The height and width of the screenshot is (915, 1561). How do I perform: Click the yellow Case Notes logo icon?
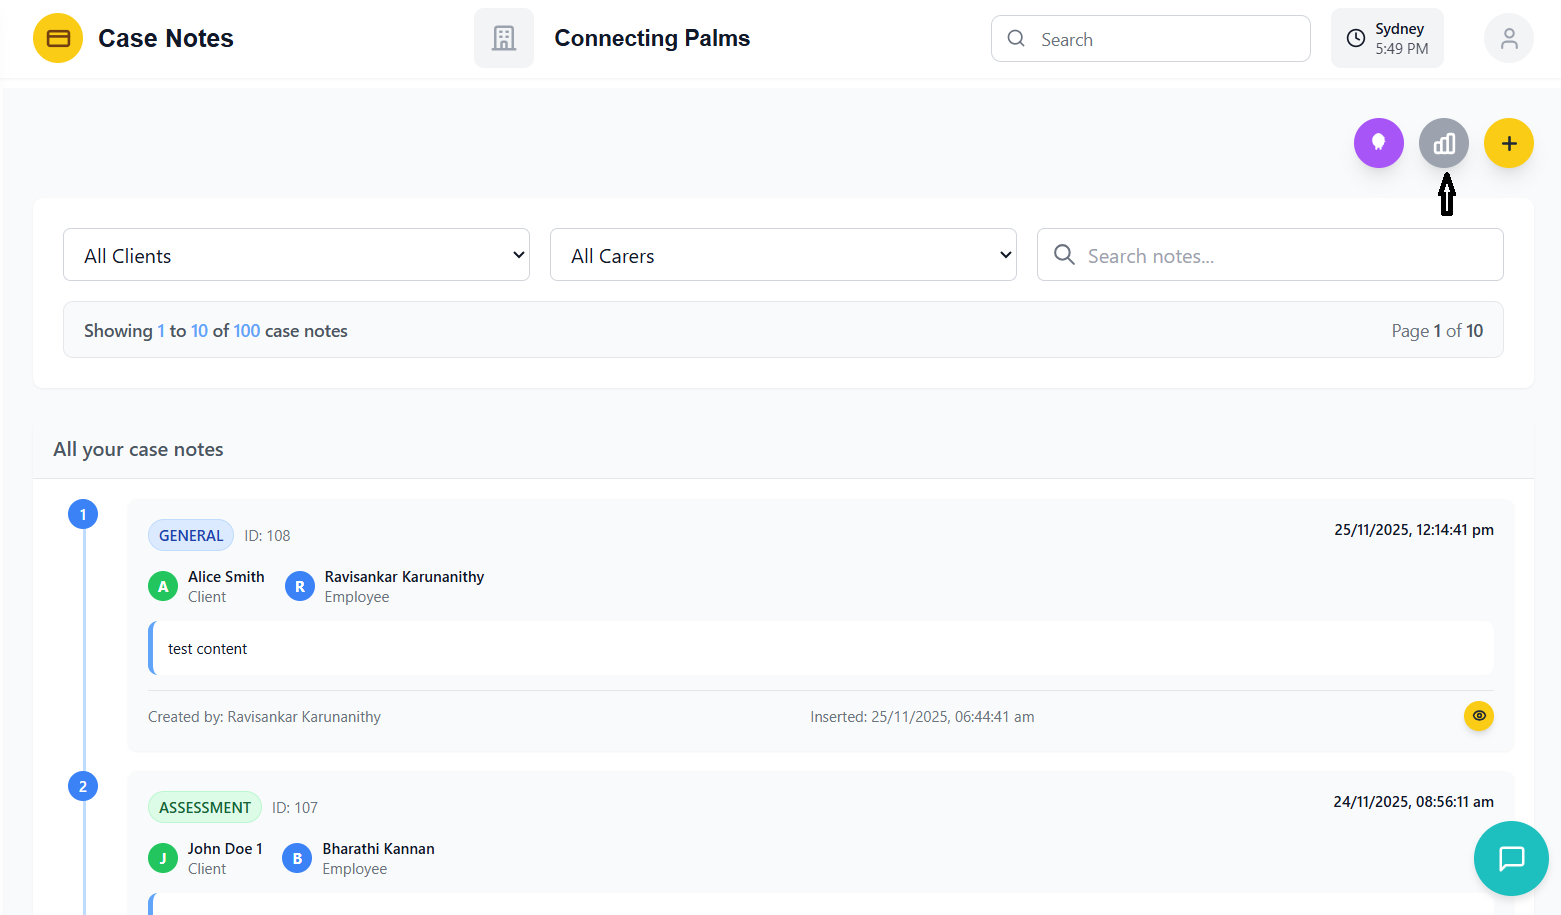click(58, 38)
